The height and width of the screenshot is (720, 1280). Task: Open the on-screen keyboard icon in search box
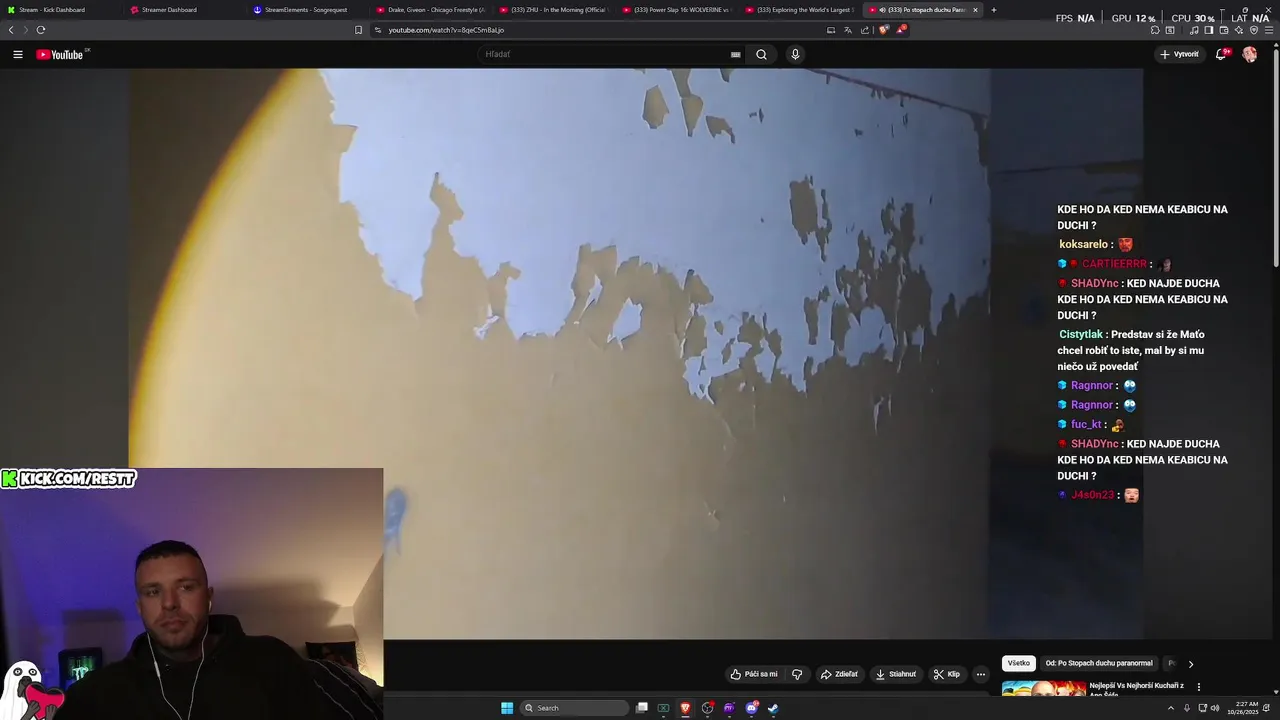pos(735,55)
